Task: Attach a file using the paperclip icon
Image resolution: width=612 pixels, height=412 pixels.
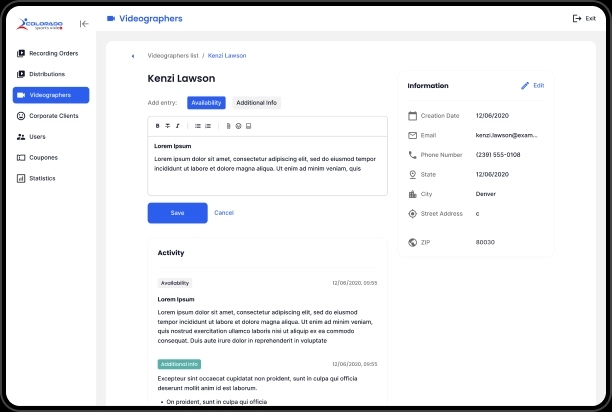Action: pos(228,126)
